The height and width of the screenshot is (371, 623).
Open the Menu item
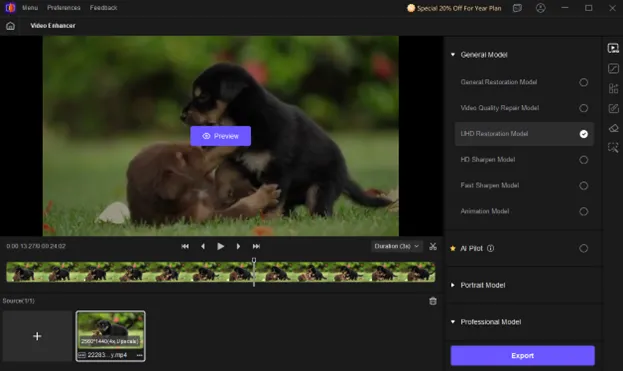(30, 8)
